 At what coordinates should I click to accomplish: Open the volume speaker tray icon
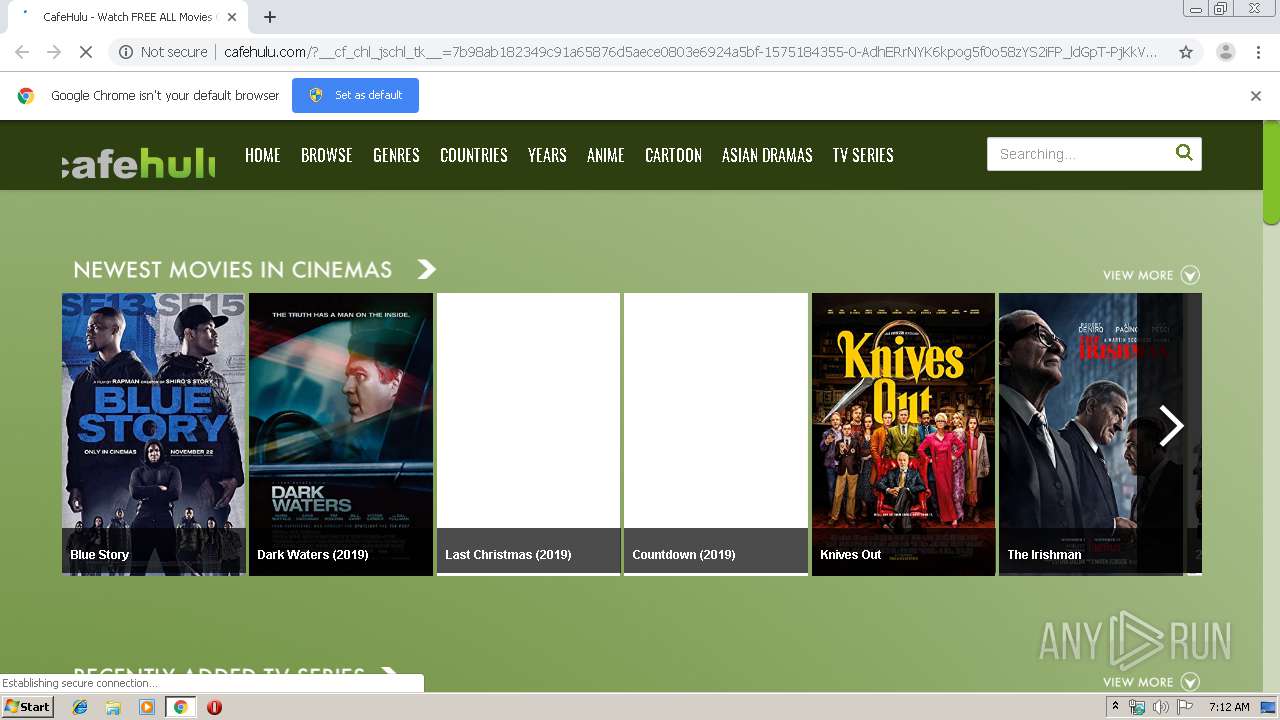(1160, 707)
